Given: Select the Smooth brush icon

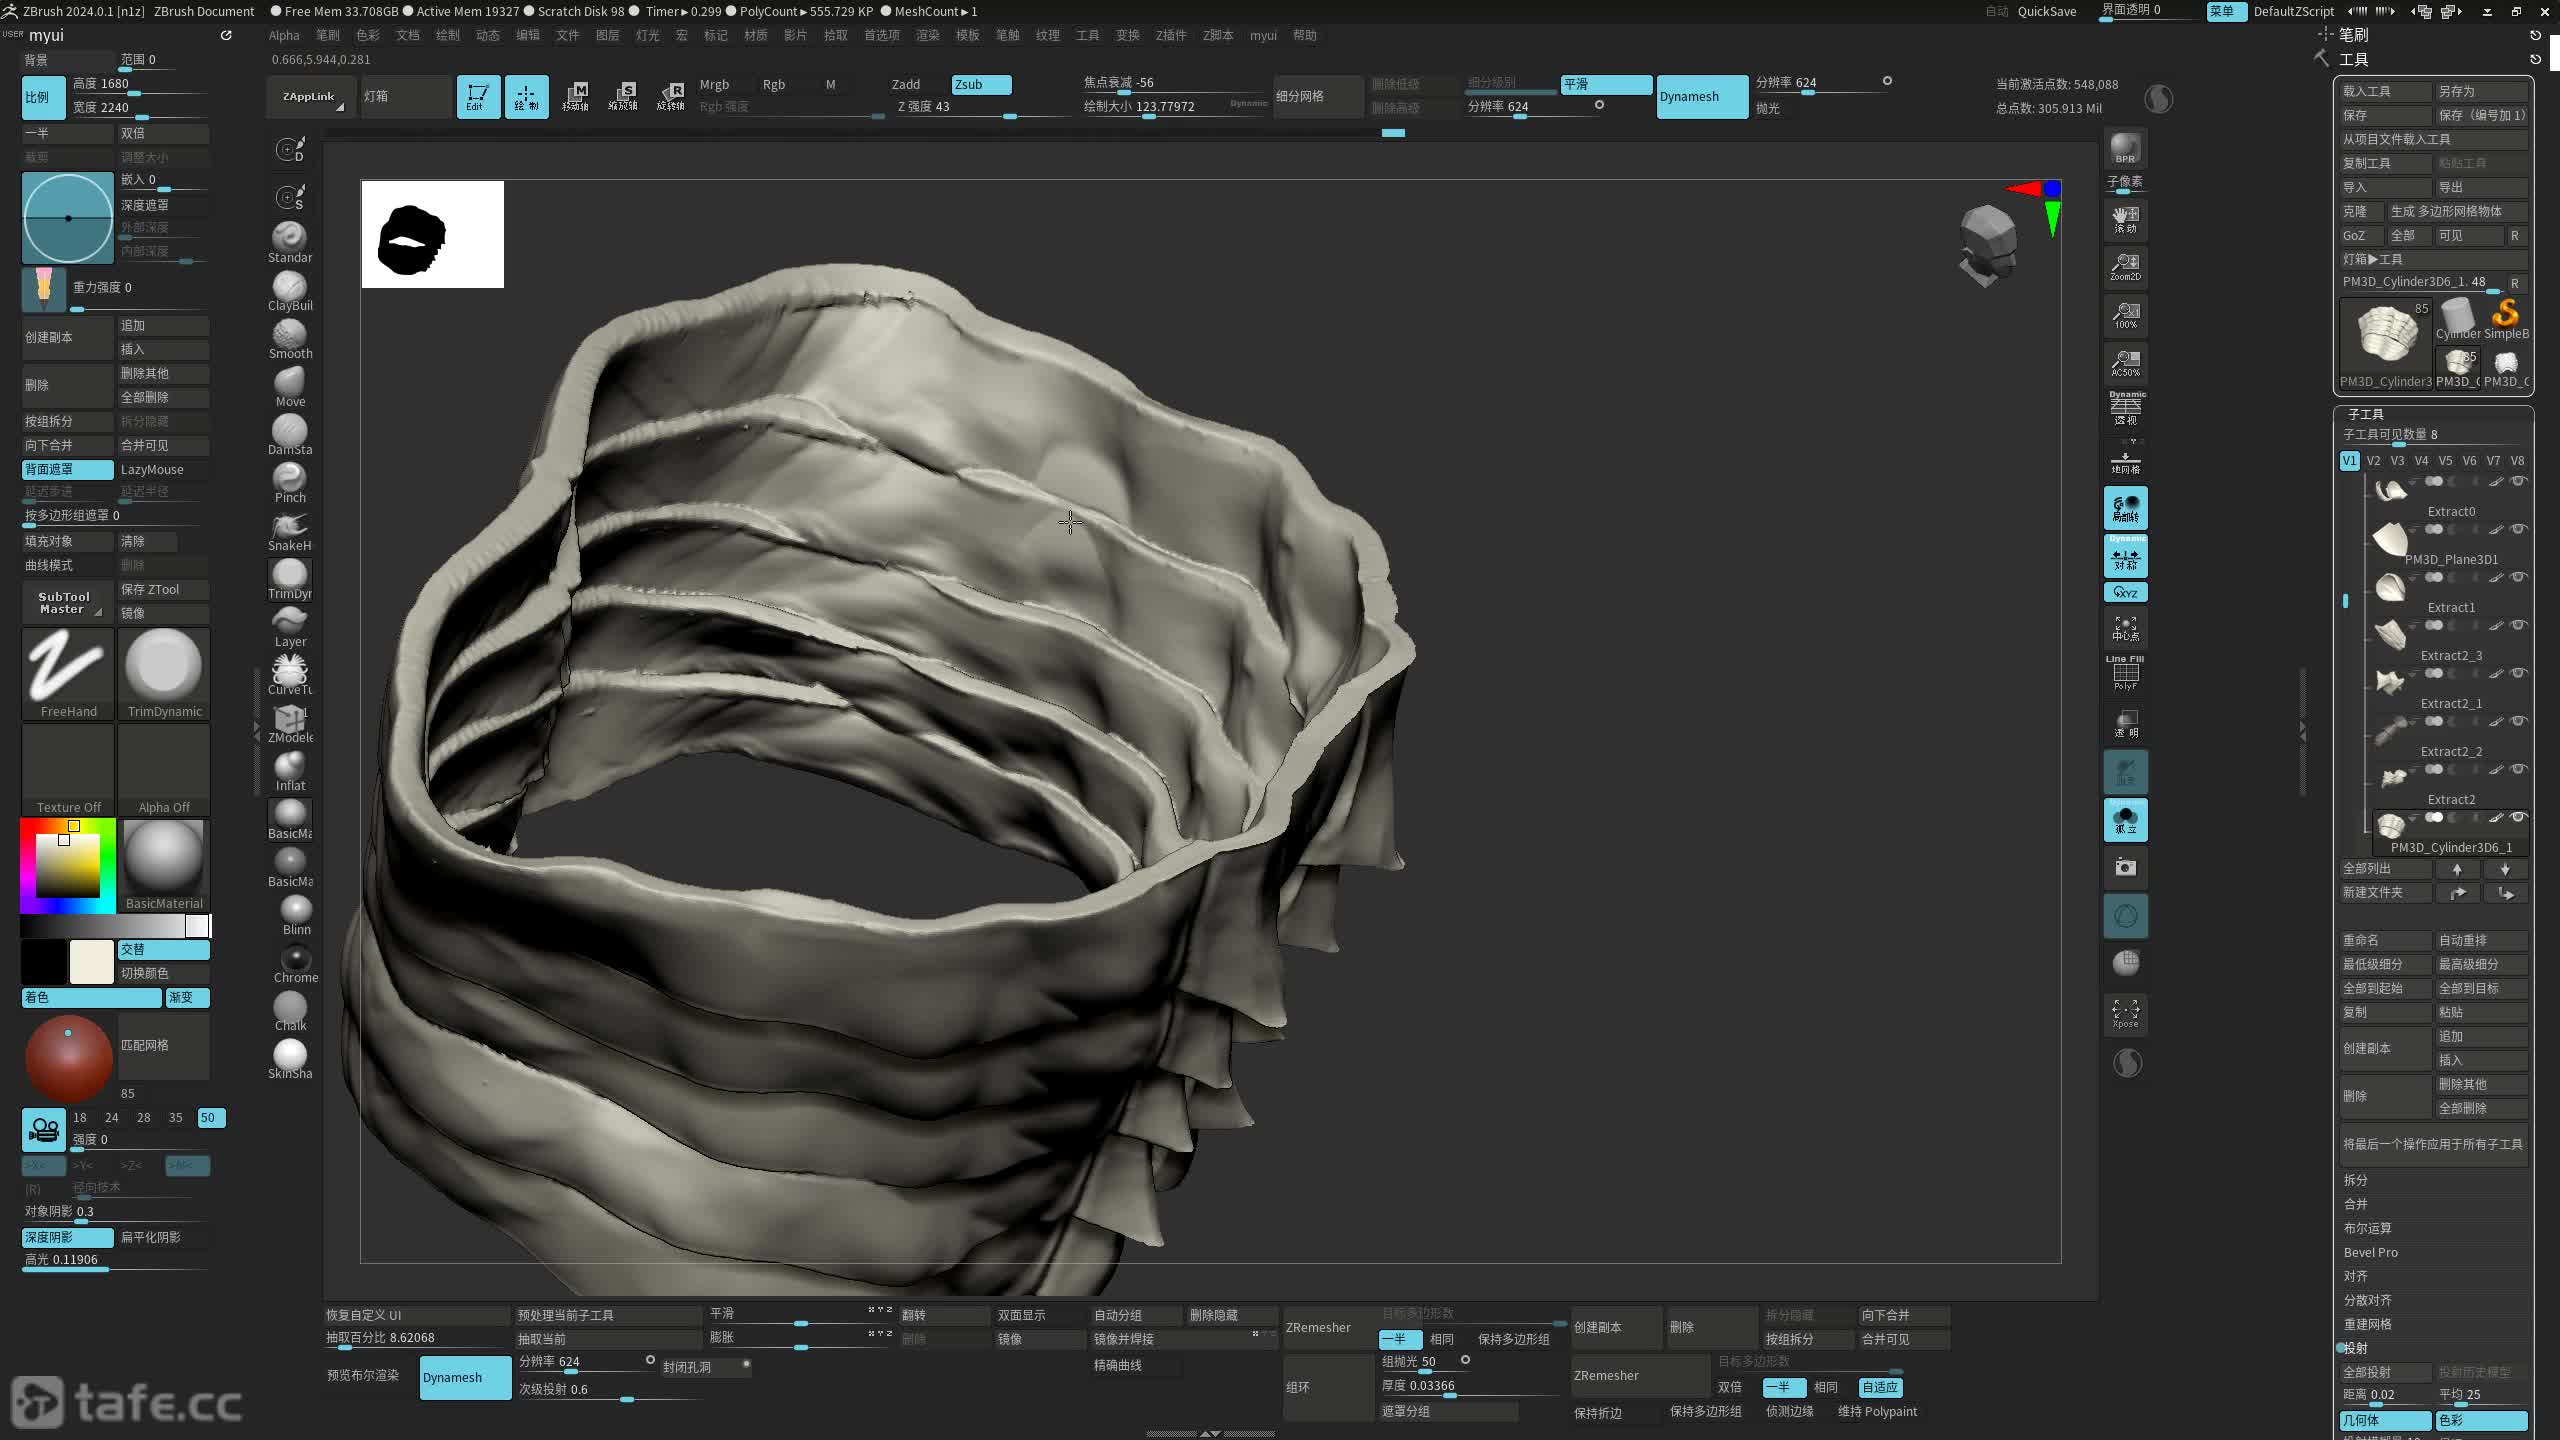Looking at the screenshot, I should [289, 335].
